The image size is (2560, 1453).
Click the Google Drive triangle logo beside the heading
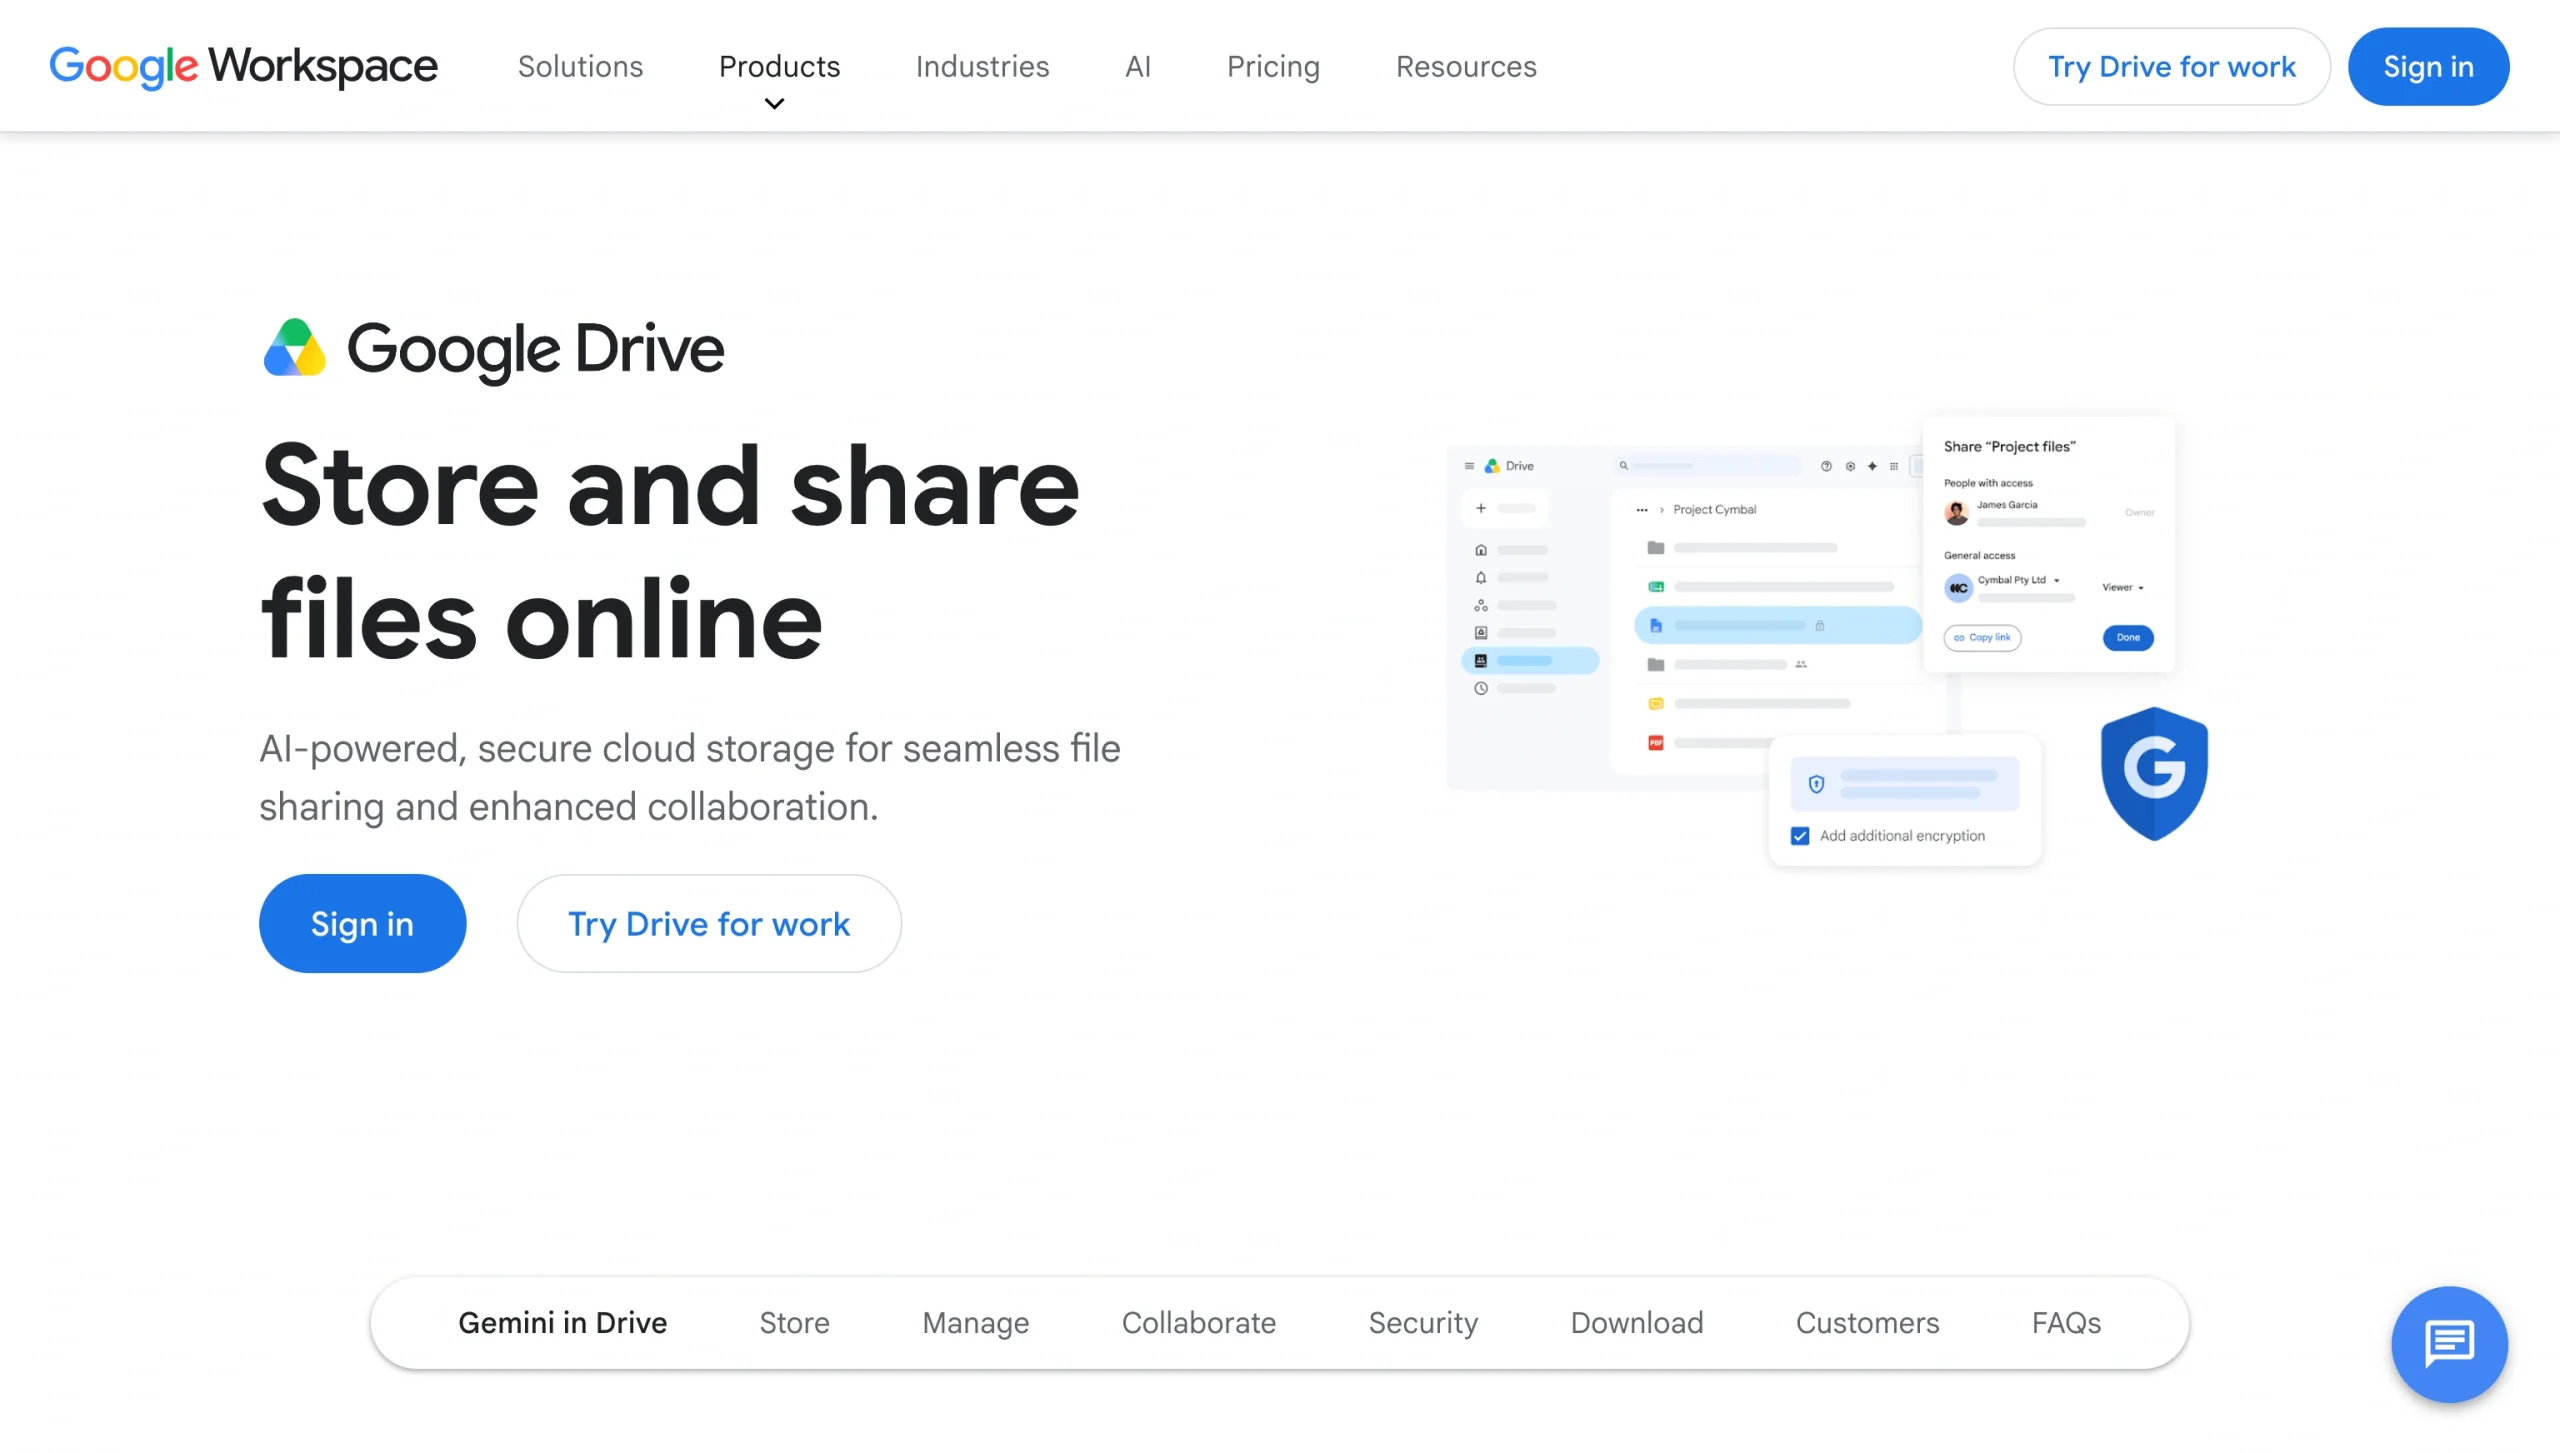[x=294, y=348]
